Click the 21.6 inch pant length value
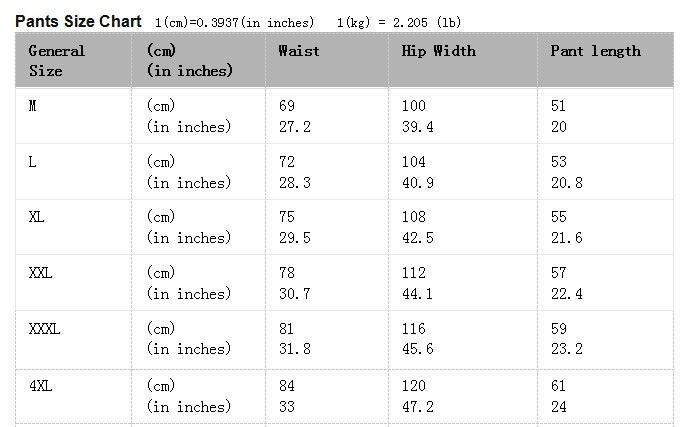 (x=566, y=238)
